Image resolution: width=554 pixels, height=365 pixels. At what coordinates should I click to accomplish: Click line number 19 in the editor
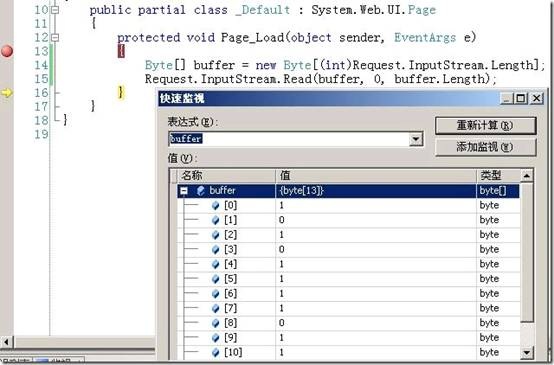click(41, 134)
